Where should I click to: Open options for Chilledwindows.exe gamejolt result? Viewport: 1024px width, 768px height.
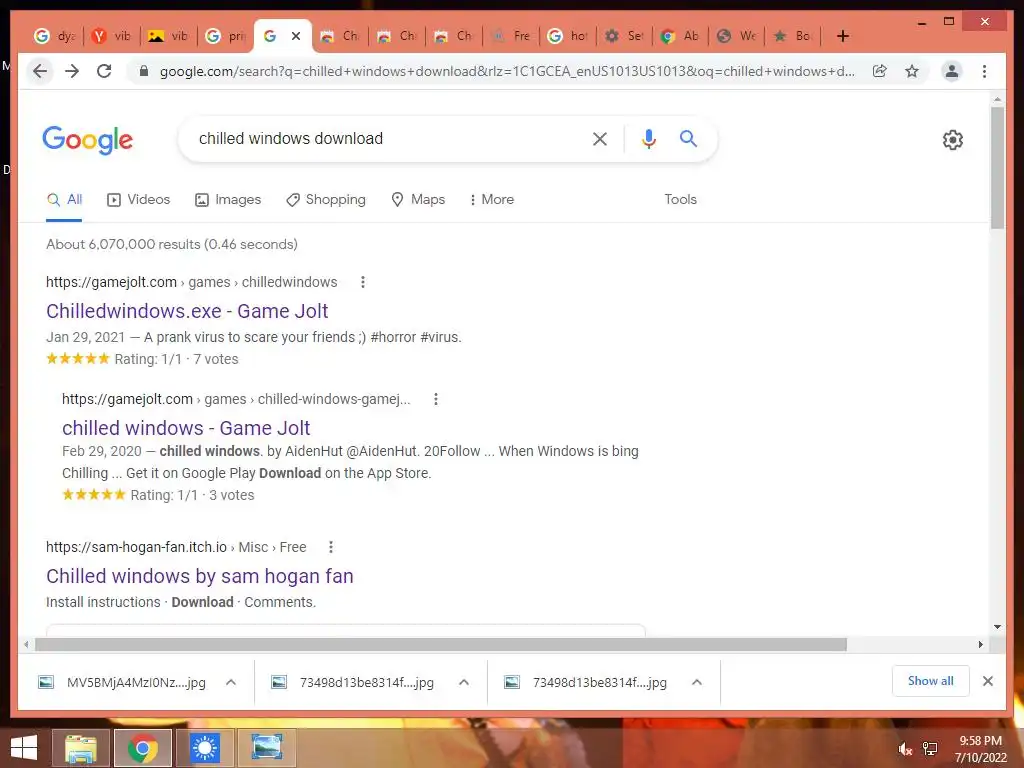pyautogui.click(x=362, y=282)
